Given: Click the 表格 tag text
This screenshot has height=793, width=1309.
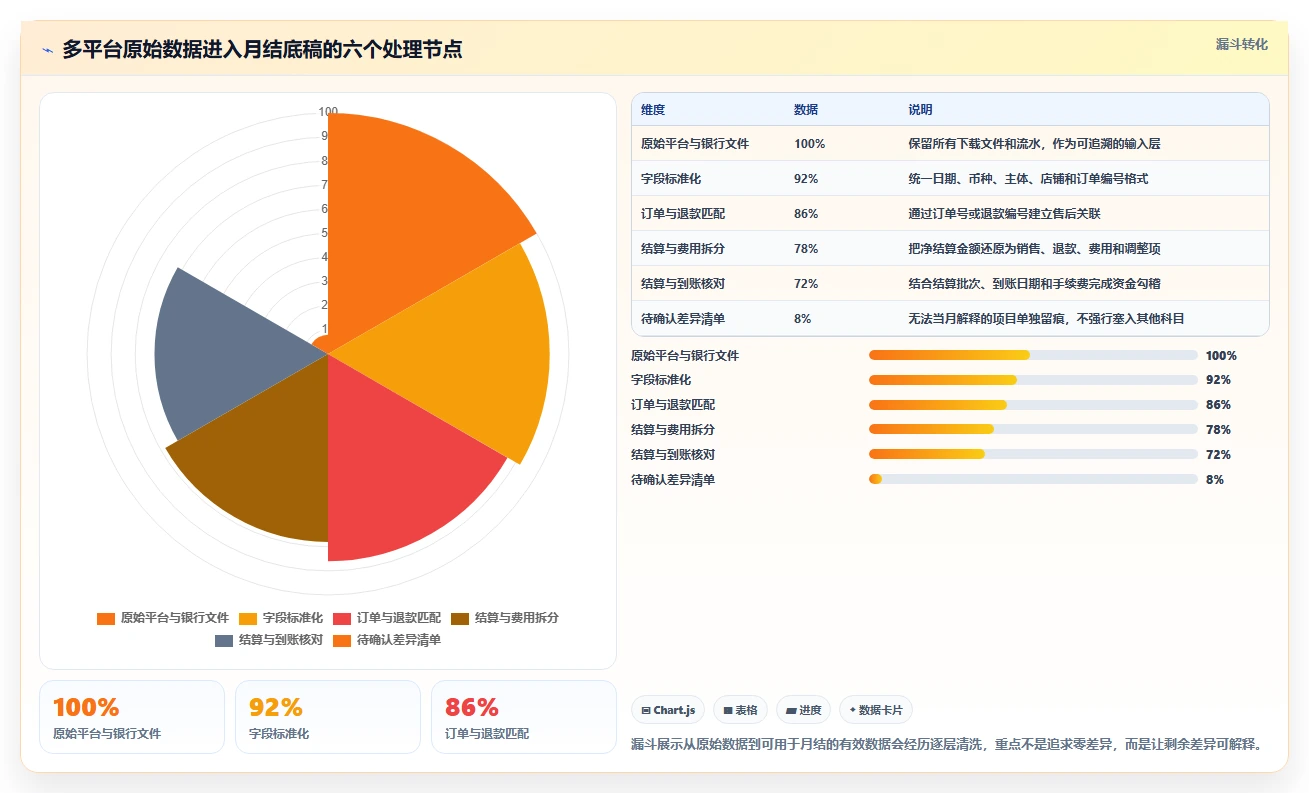Looking at the screenshot, I should coord(746,710).
